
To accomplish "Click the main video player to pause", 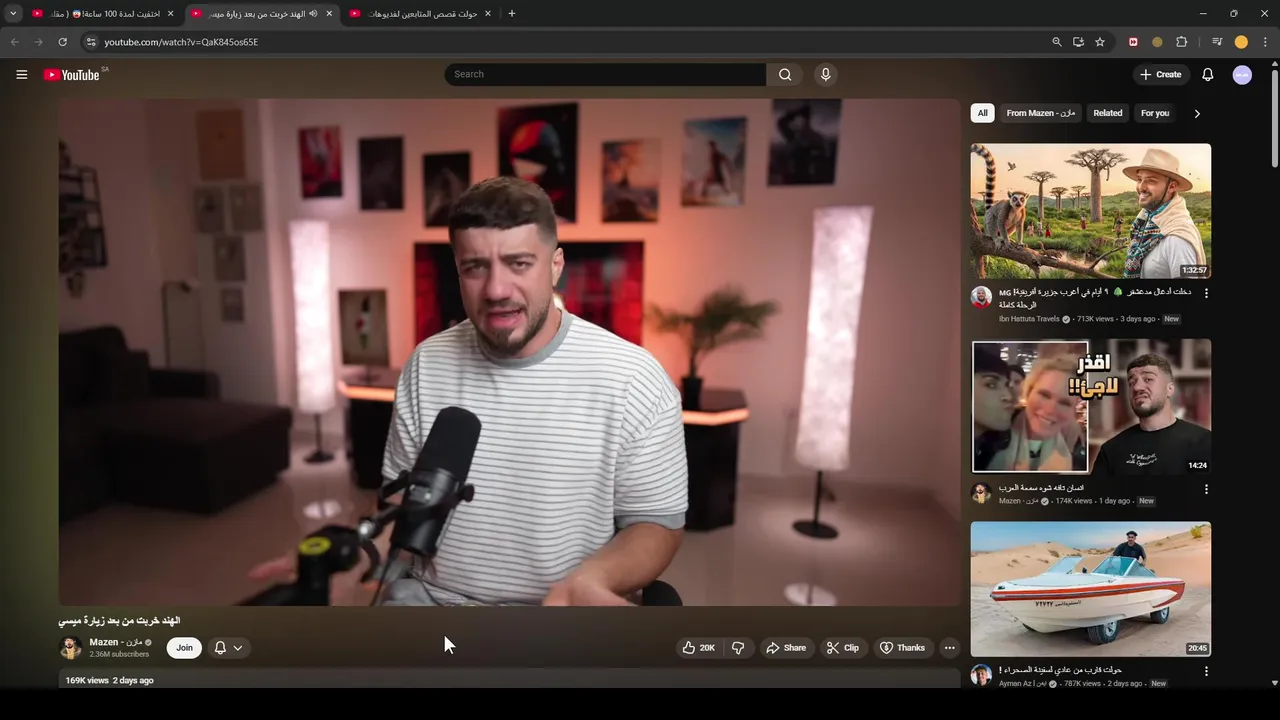I will pos(509,352).
